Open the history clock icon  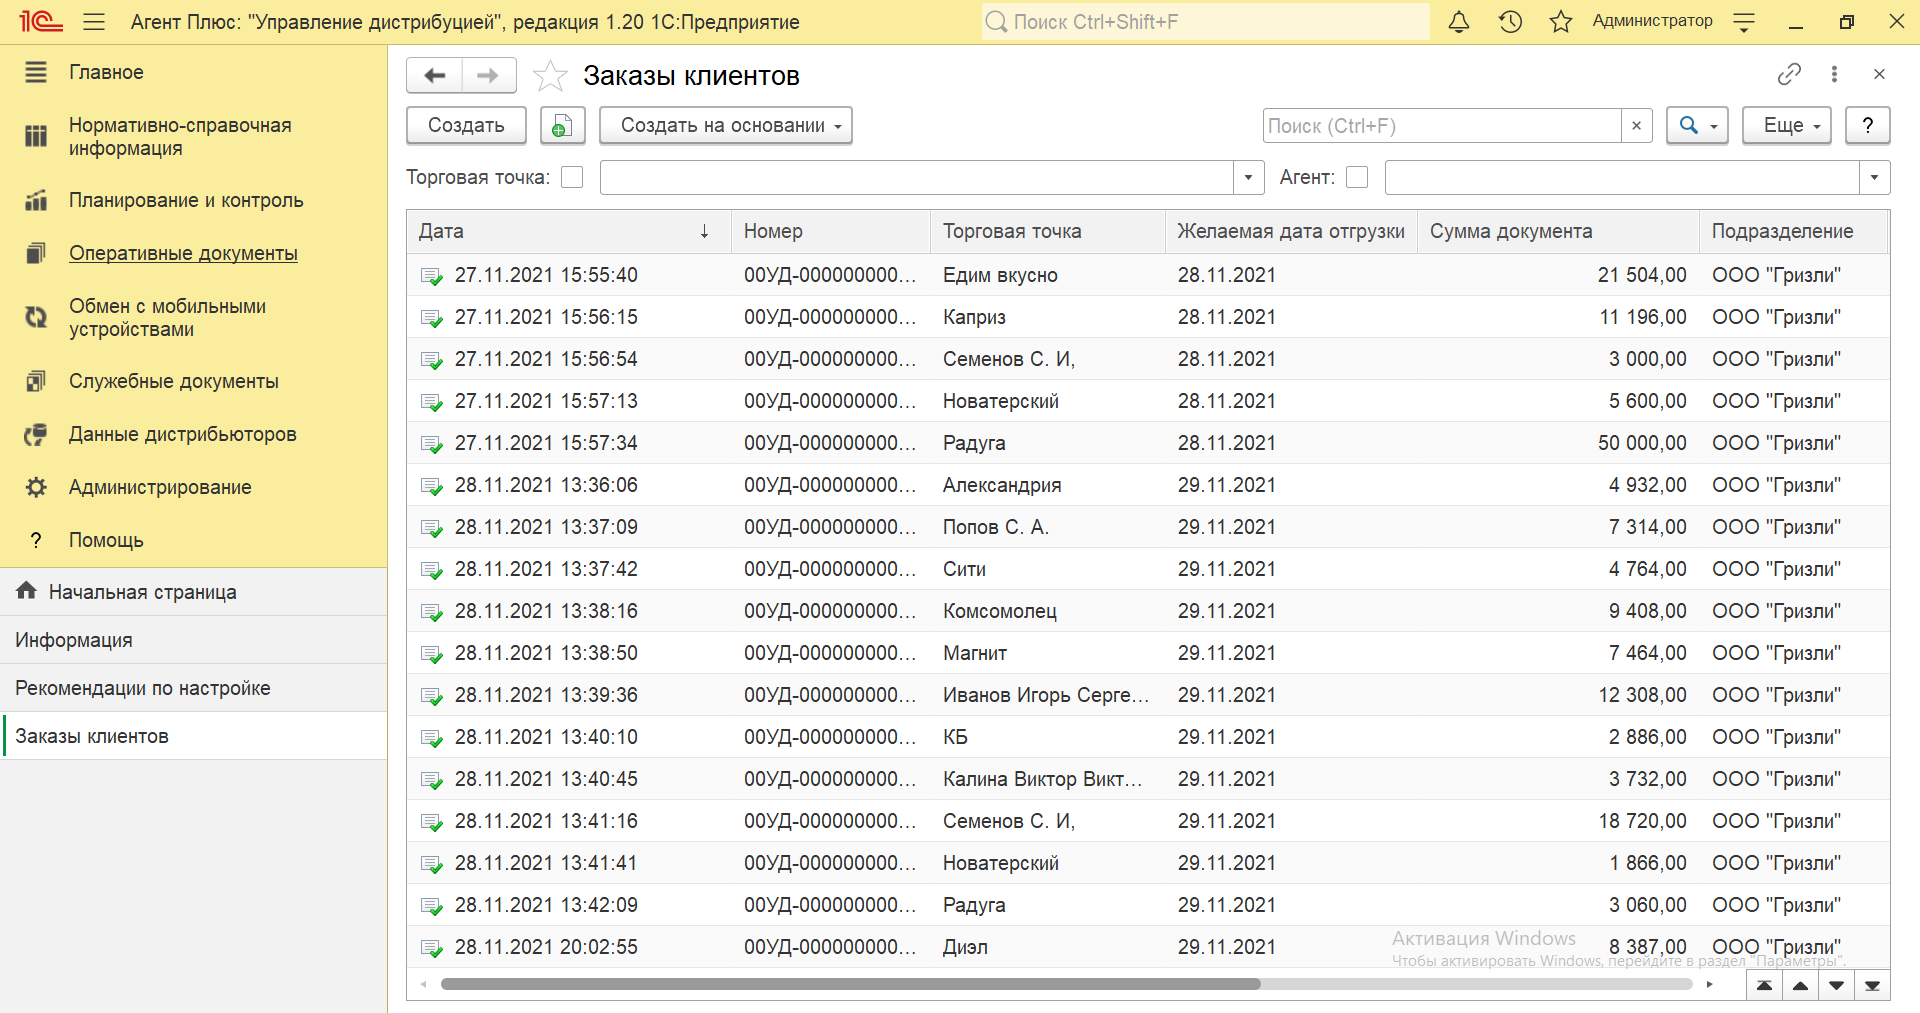coord(1510,22)
